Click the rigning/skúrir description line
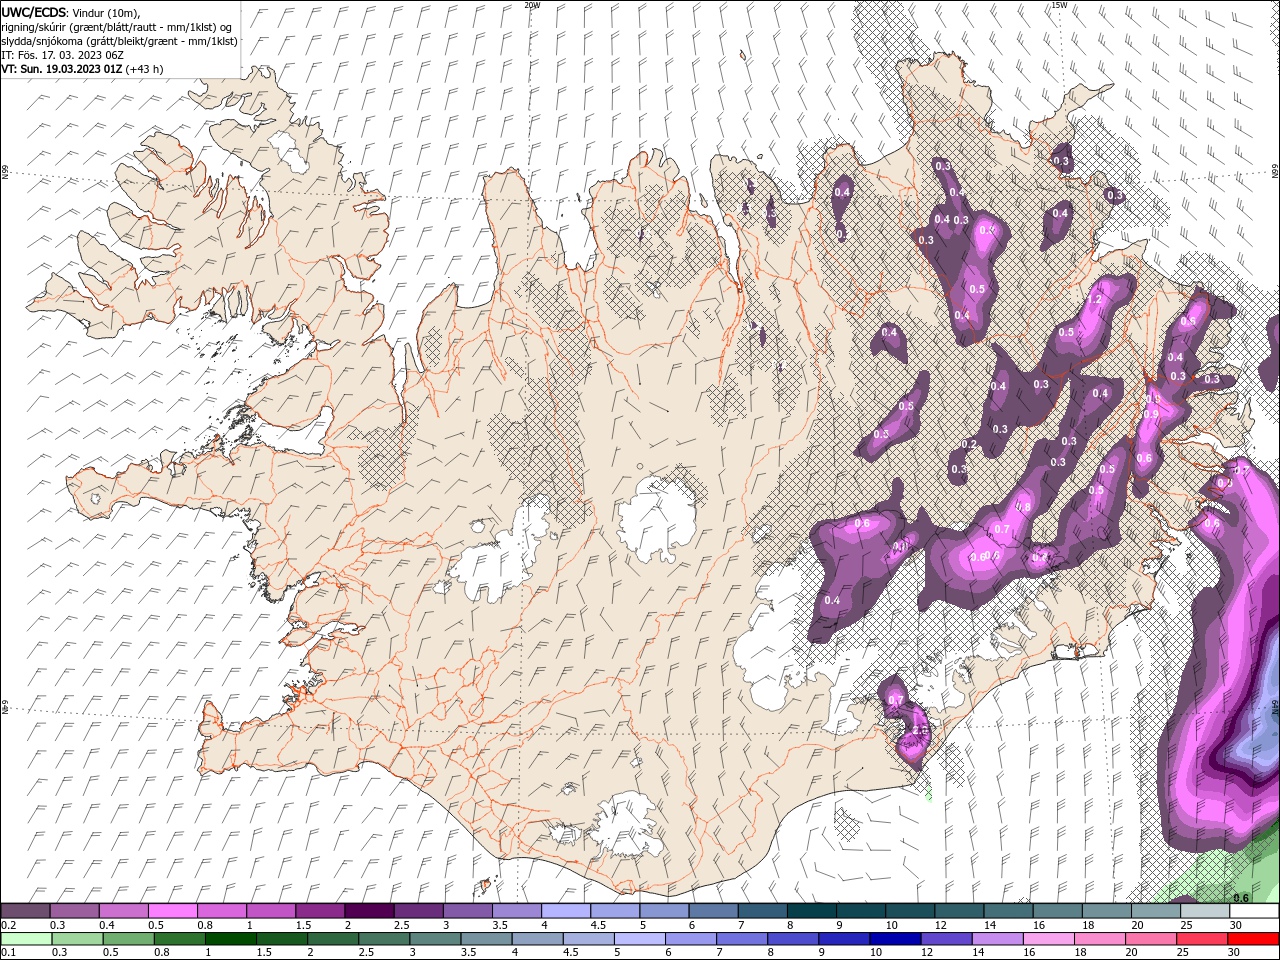The image size is (1280, 960). pyautogui.click(x=116, y=27)
